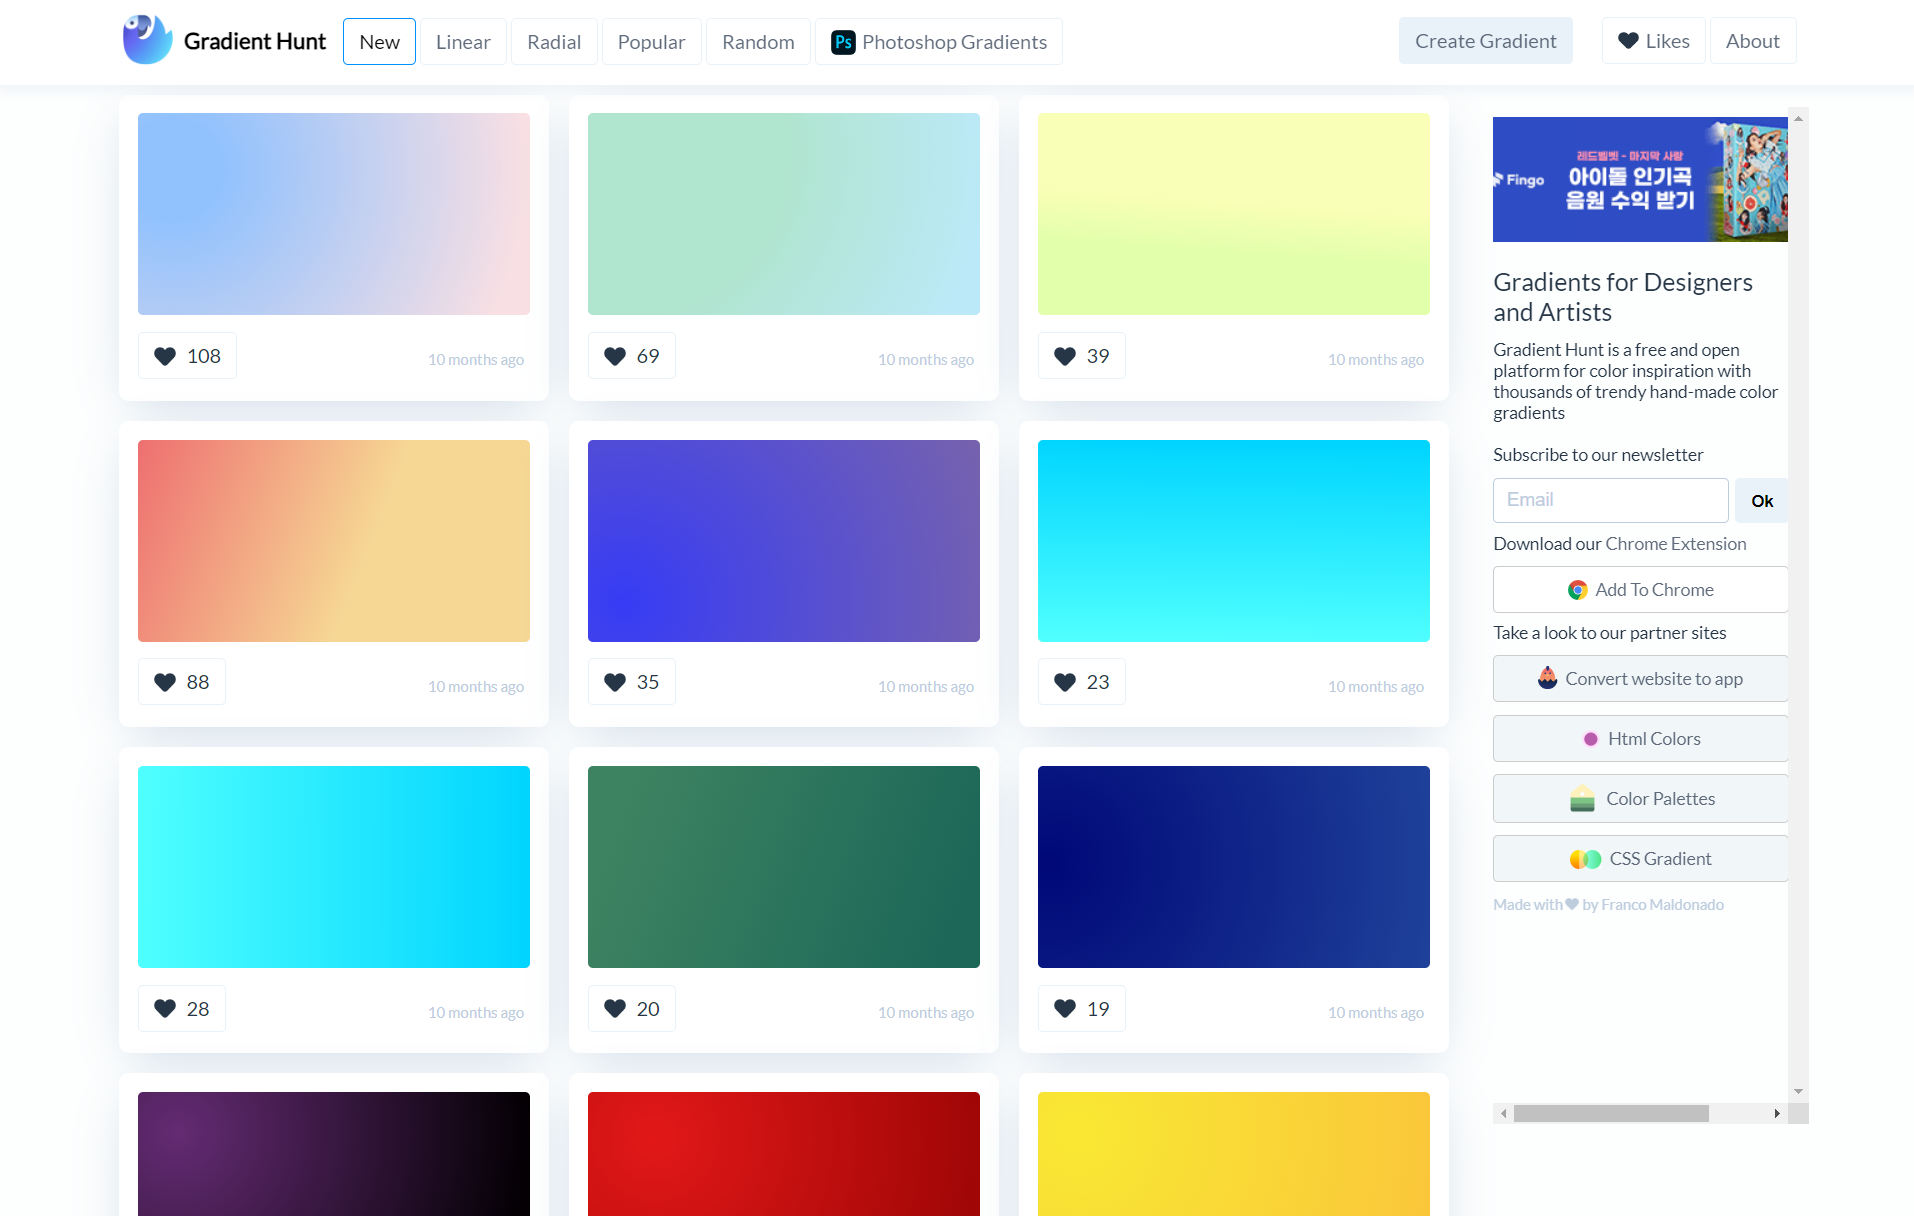Screen dimensions: 1914x1216
Task: Submit newsletter email with Ok button
Action: tap(1762, 500)
